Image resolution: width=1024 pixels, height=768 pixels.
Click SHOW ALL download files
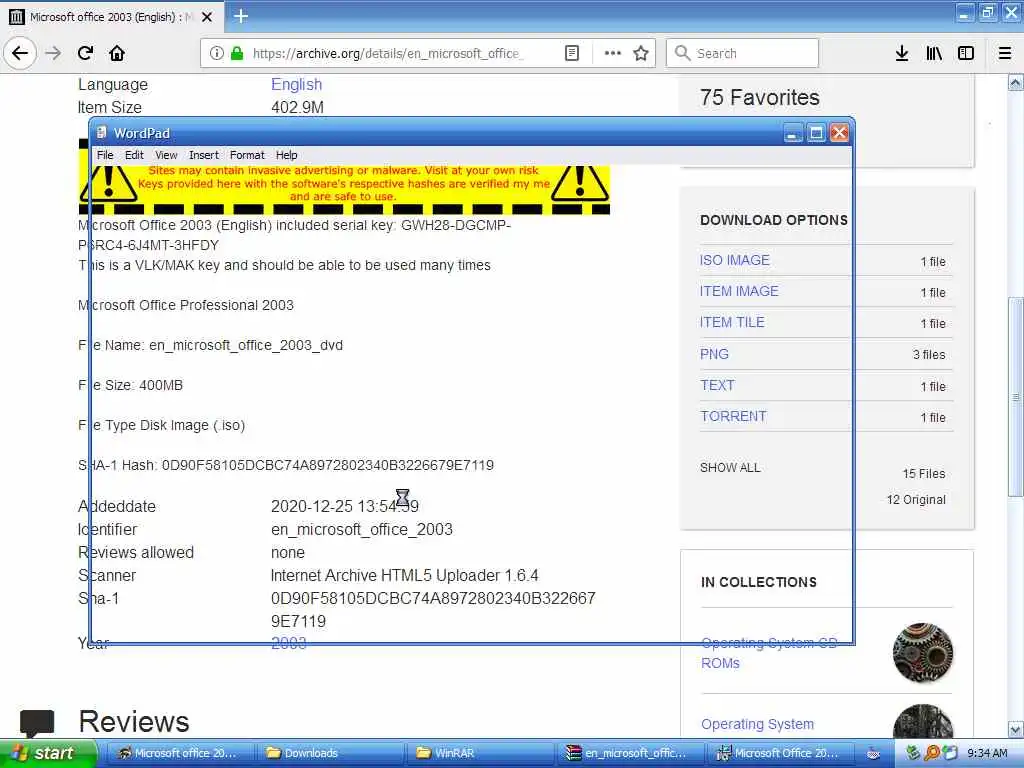[730, 468]
